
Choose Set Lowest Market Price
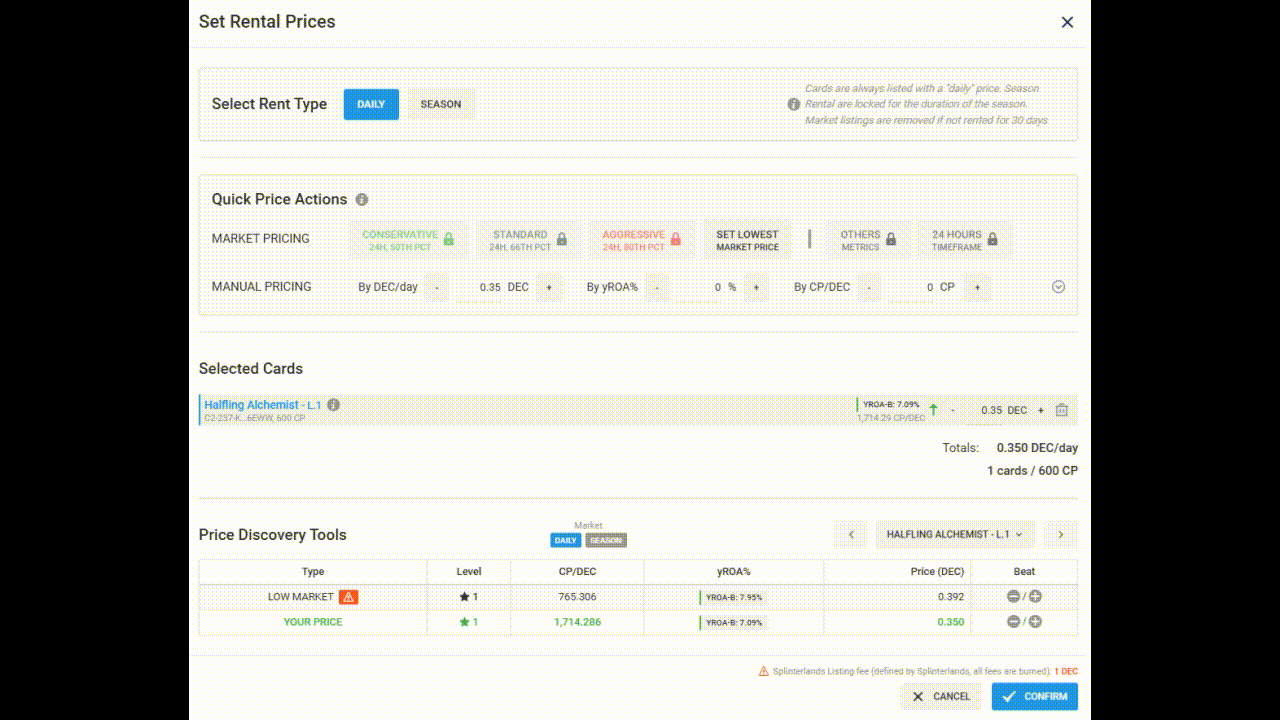click(747, 240)
